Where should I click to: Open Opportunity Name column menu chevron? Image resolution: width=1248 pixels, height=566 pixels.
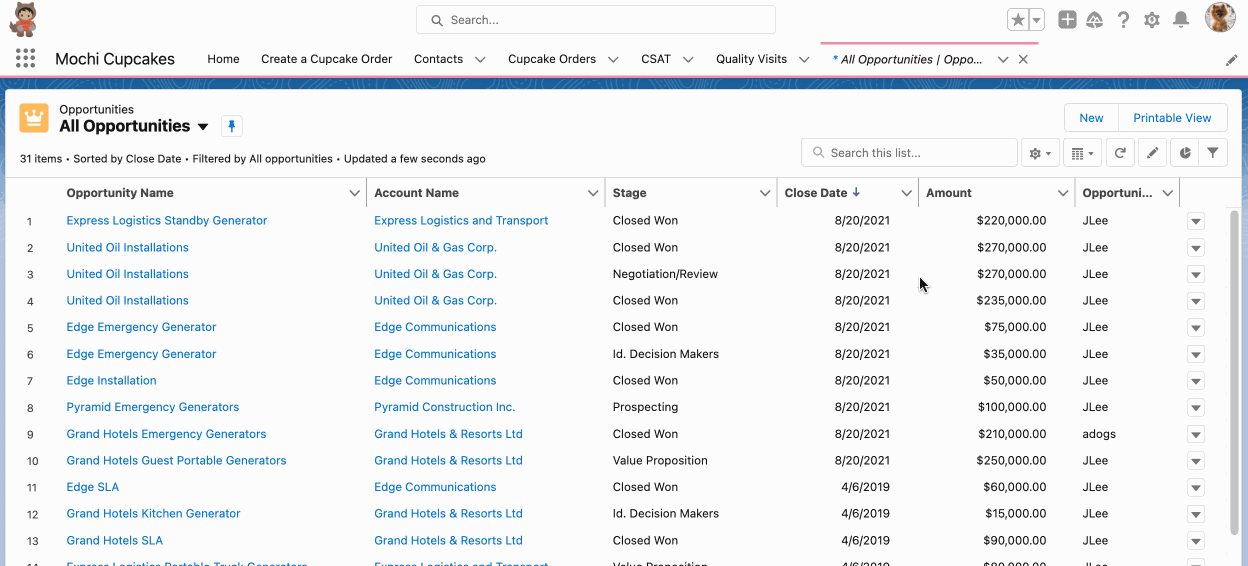pyautogui.click(x=354, y=193)
